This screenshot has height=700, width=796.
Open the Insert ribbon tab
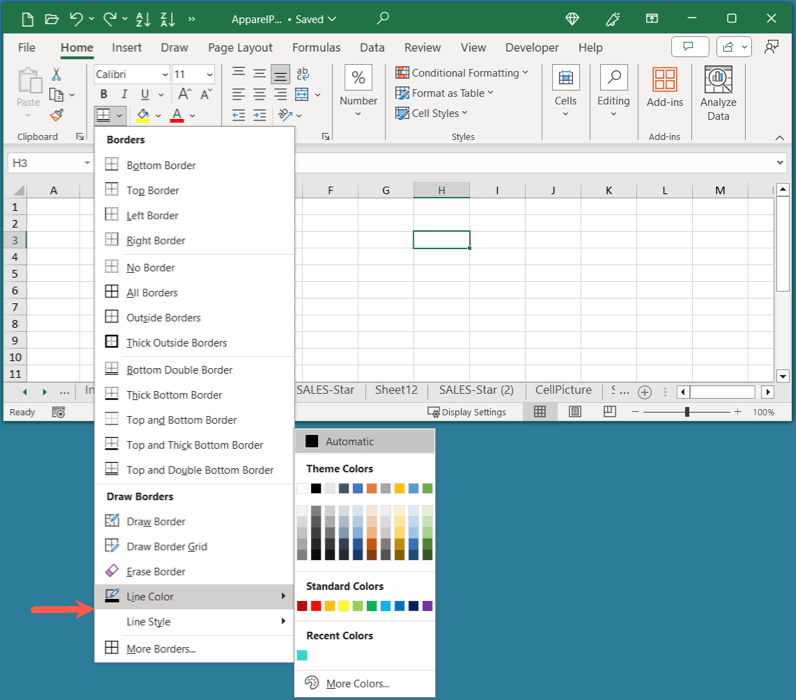tap(127, 48)
